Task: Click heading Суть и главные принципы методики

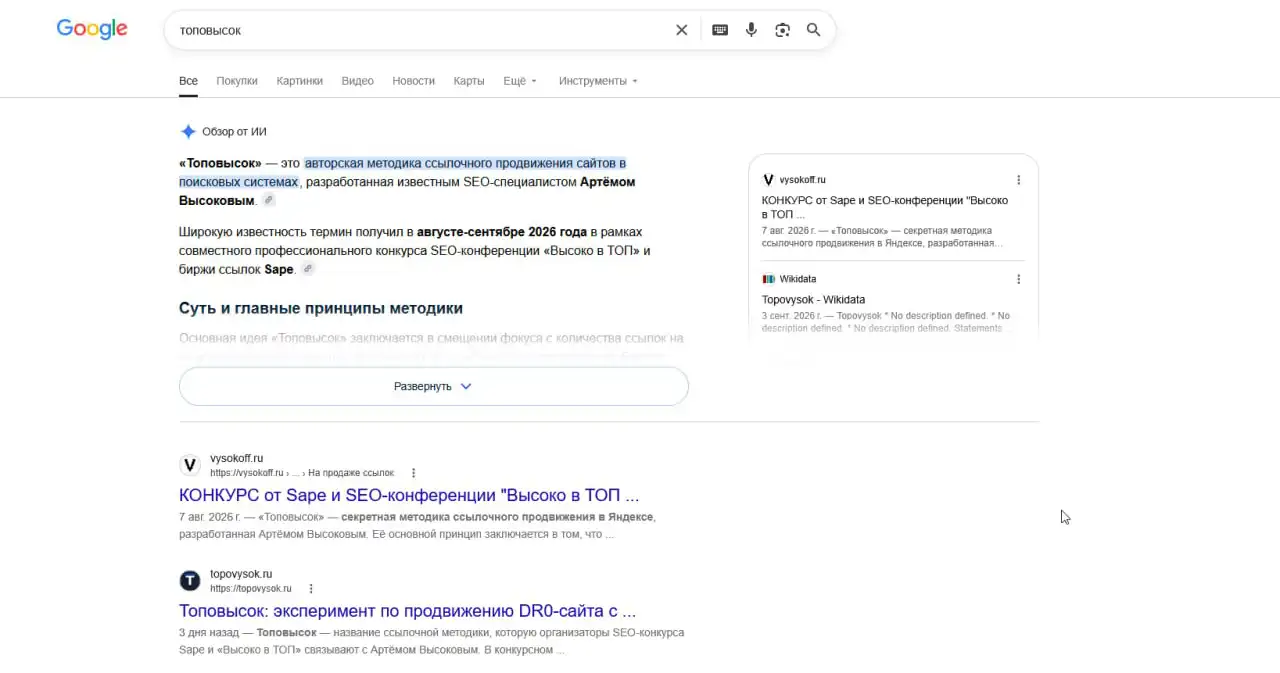Action: [321, 308]
